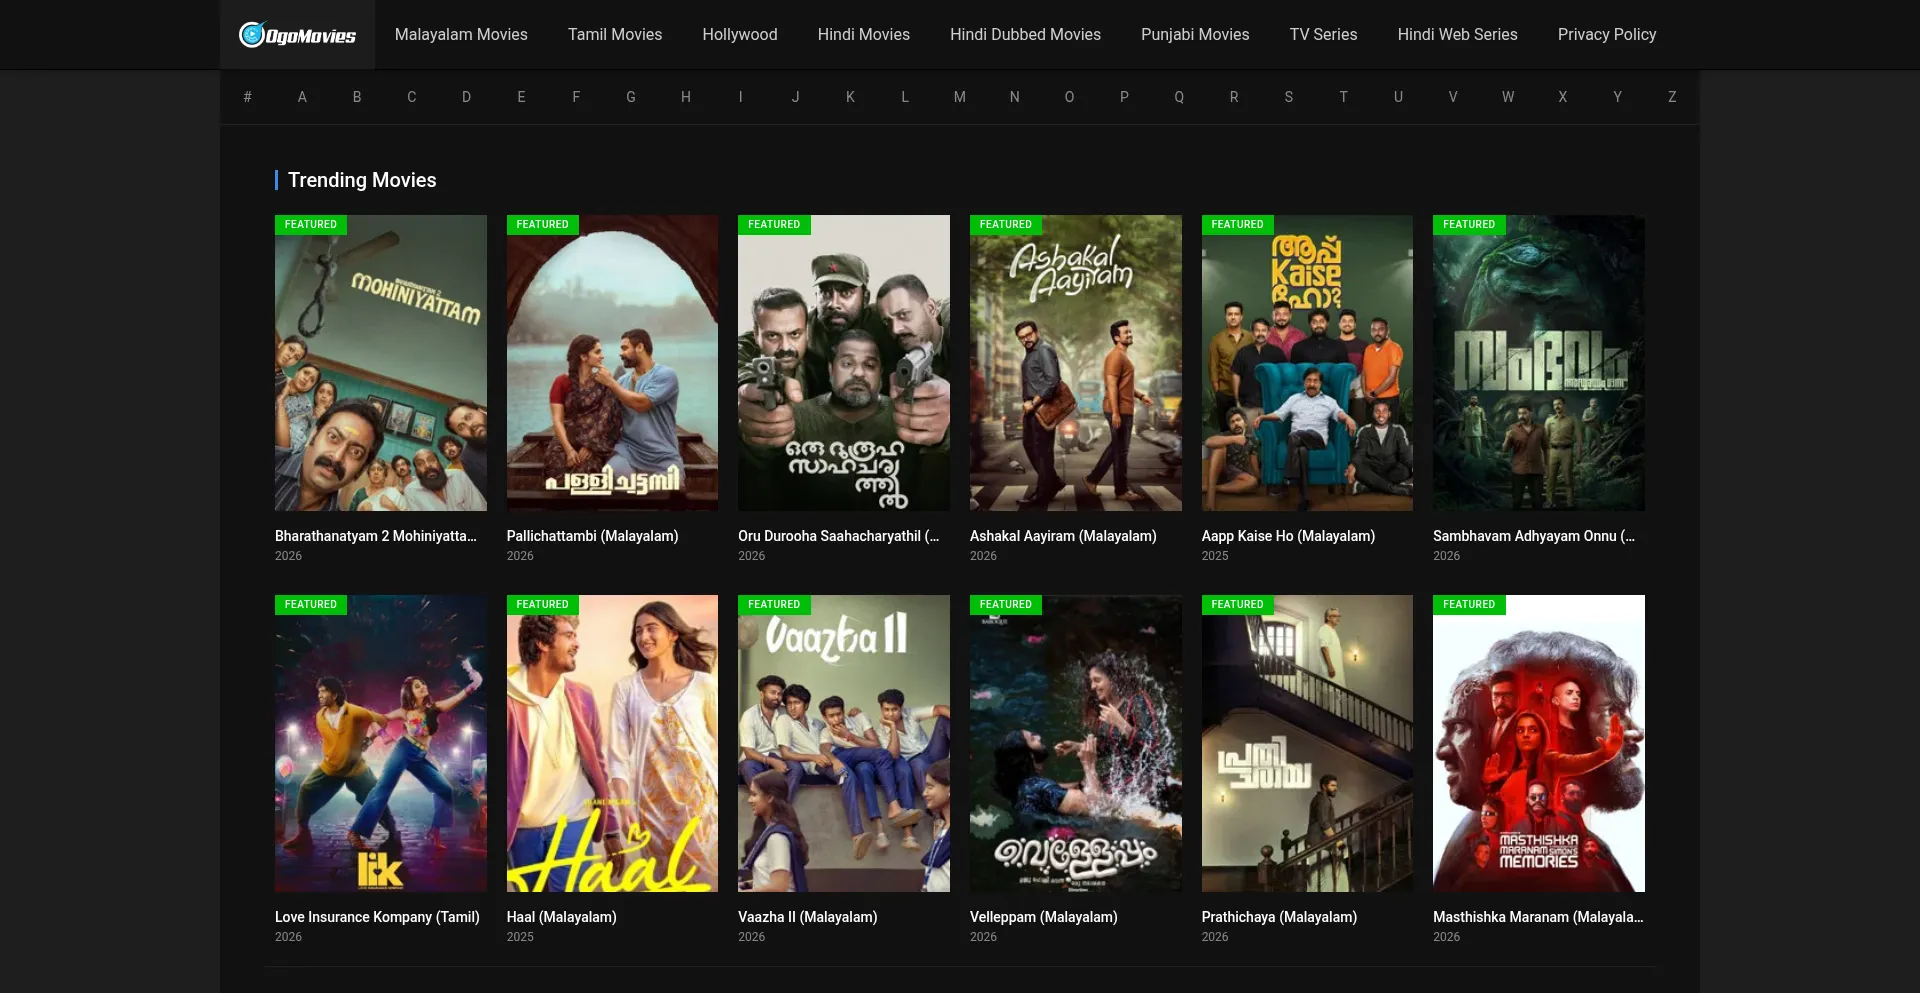
Task: Open the Pallichattambi poster thumbnail
Action: [612, 363]
